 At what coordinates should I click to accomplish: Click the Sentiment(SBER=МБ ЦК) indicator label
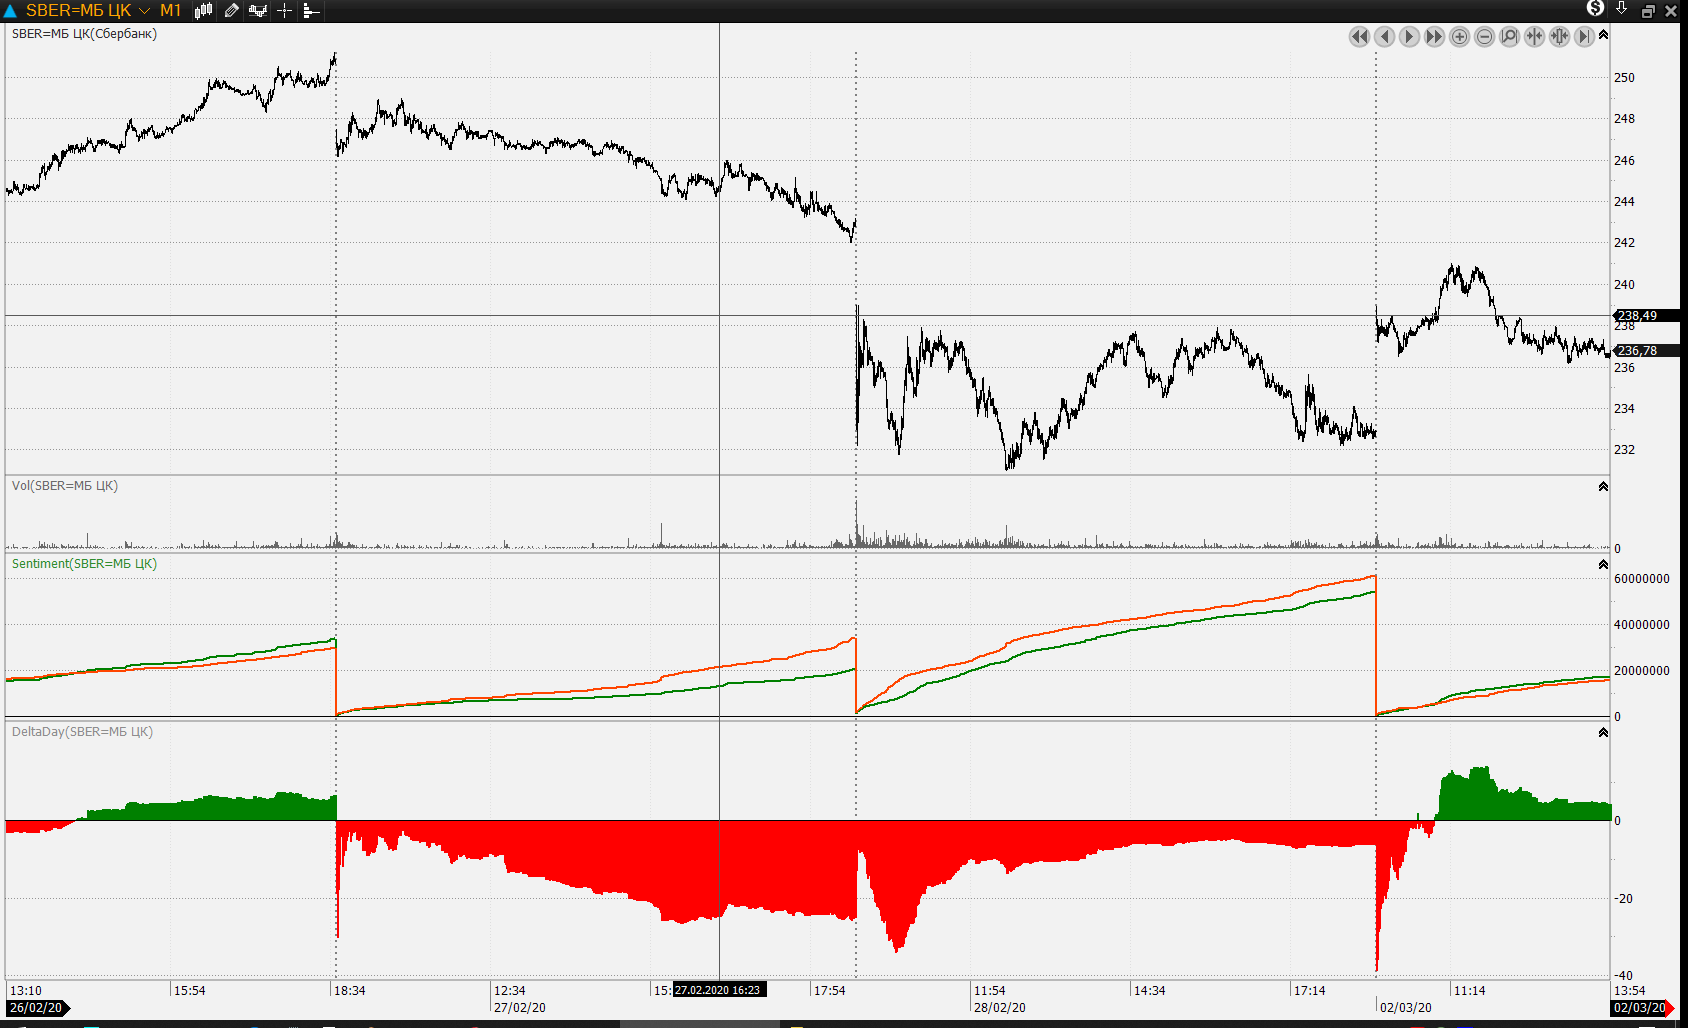click(84, 564)
